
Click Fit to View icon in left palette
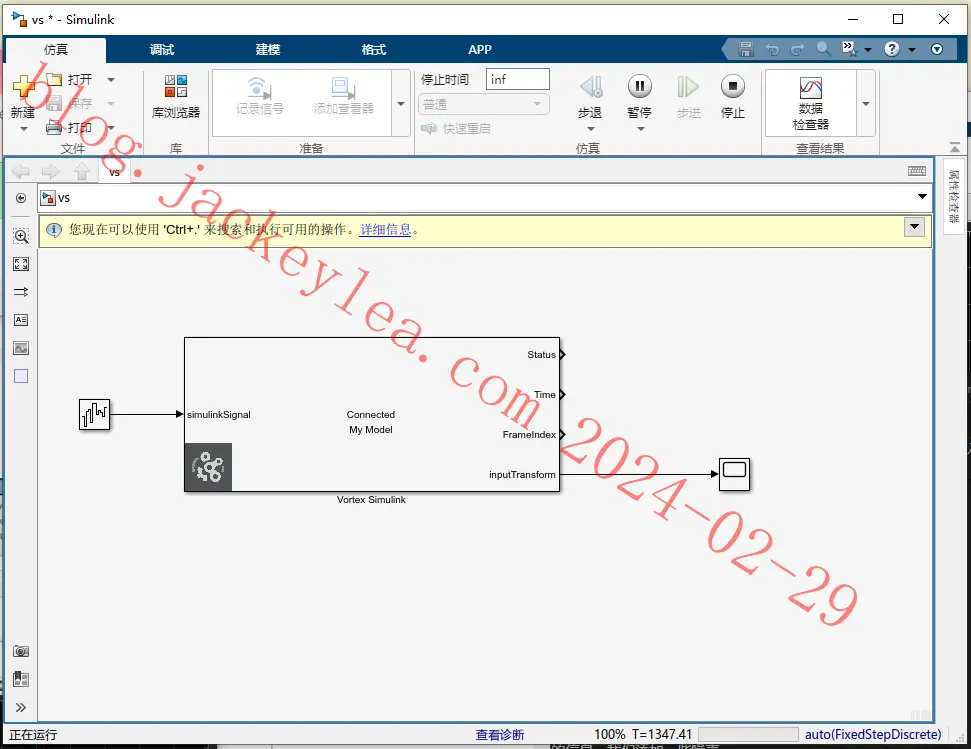pyautogui.click(x=21, y=264)
